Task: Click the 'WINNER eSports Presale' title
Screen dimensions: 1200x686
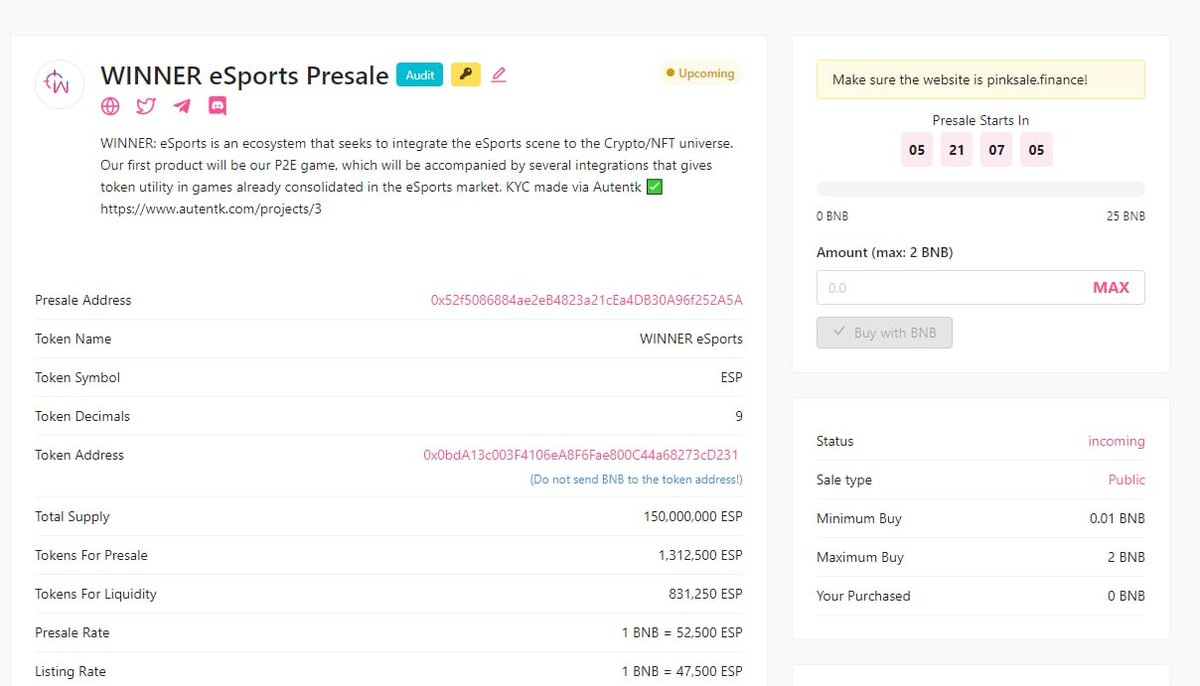Action: point(245,75)
